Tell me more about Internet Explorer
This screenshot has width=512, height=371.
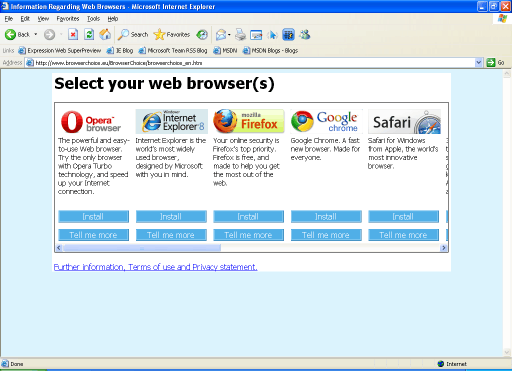click(171, 235)
